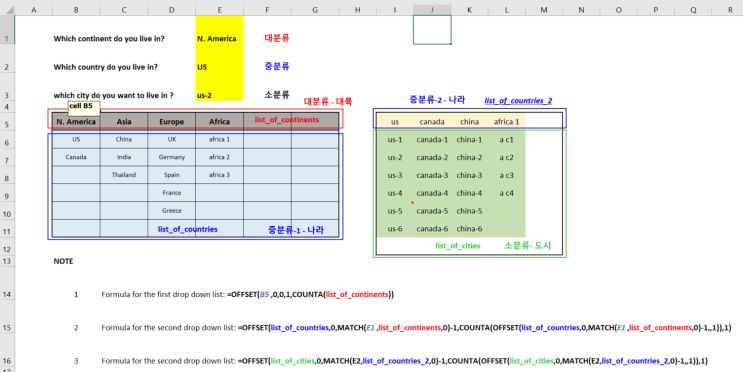Click the Canada cell in countries table
Screen dimensions: 743x372
[x=76, y=157]
